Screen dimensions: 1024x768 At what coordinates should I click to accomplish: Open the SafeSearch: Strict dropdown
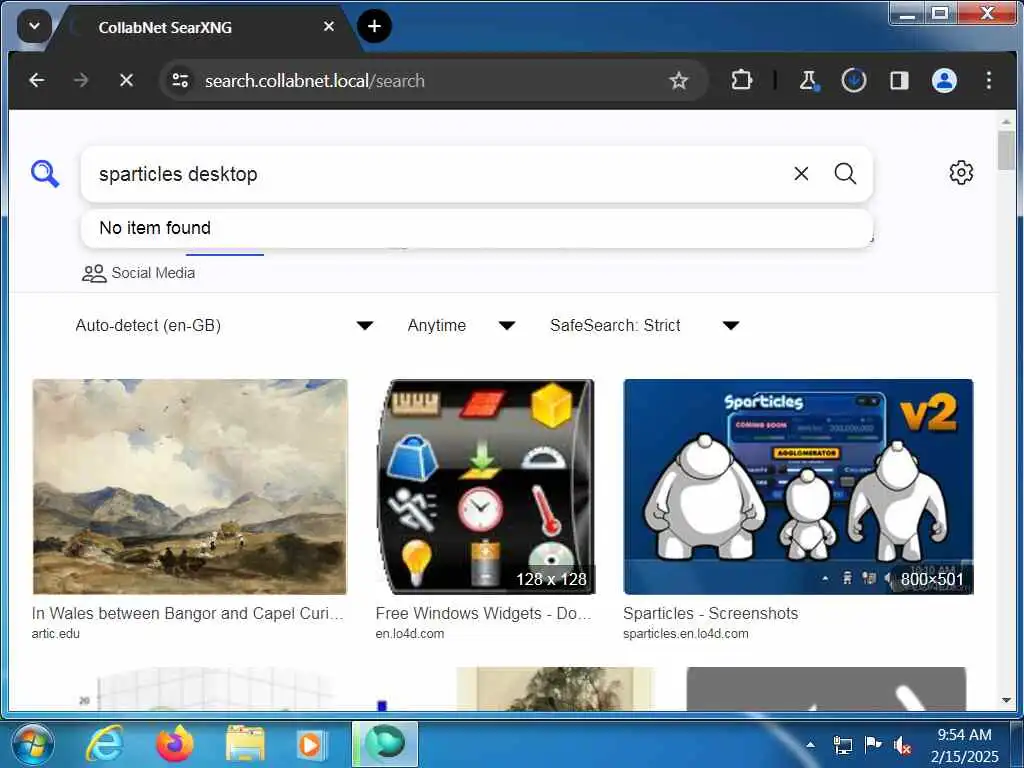pos(644,325)
